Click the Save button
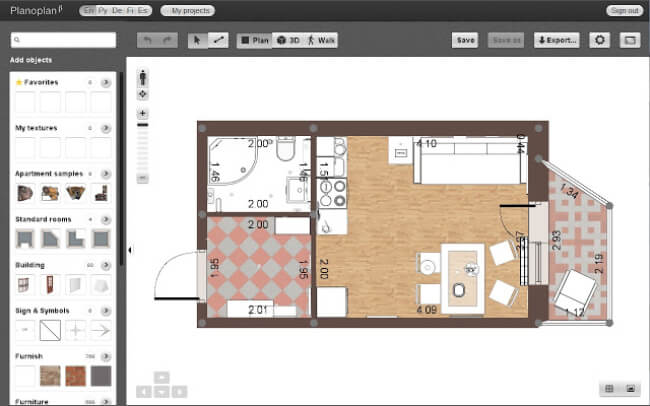Image resolution: width=650 pixels, height=406 pixels. (465, 40)
